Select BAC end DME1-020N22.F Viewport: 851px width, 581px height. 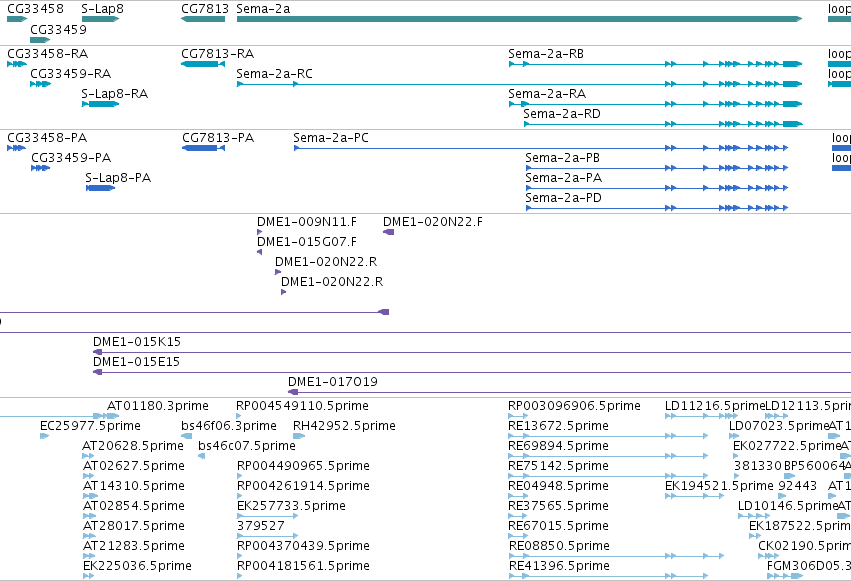point(389,232)
